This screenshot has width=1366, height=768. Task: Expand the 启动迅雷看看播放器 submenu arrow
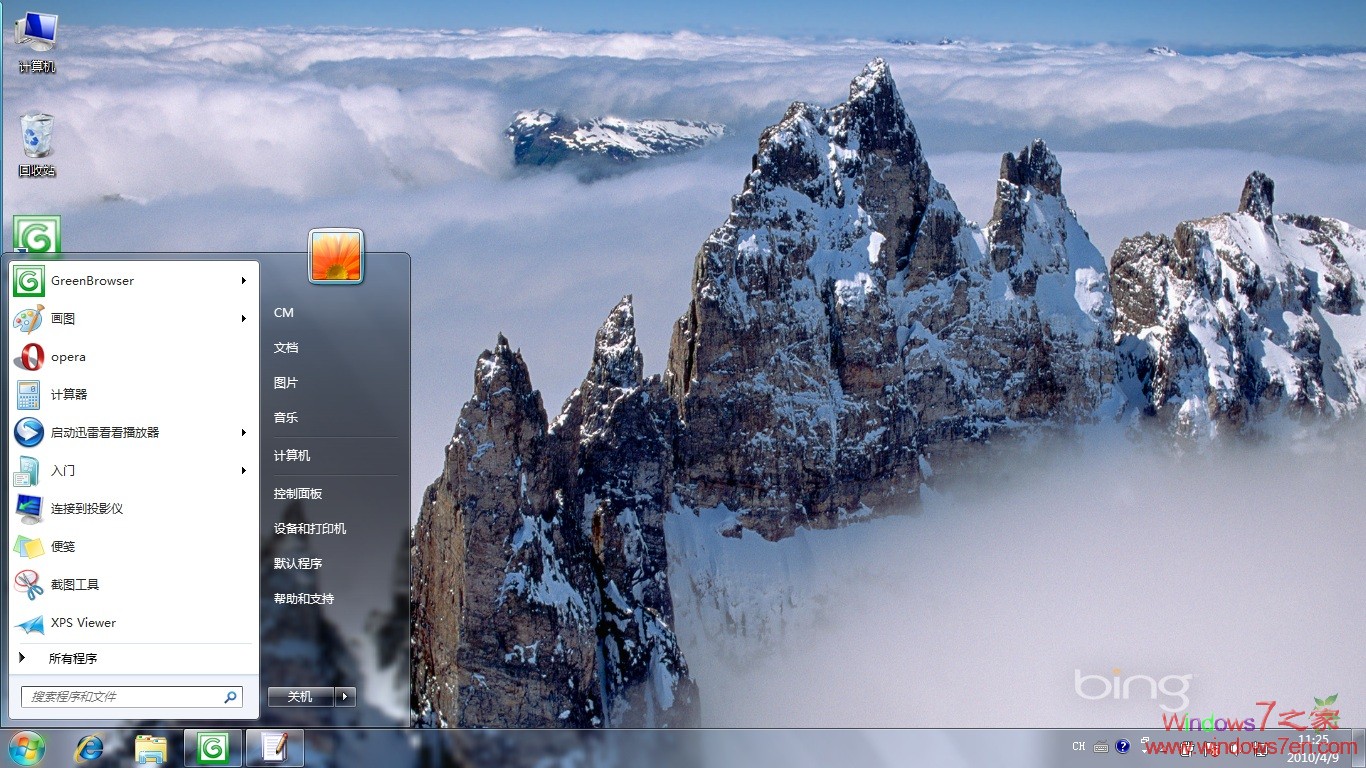click(243, 433)
